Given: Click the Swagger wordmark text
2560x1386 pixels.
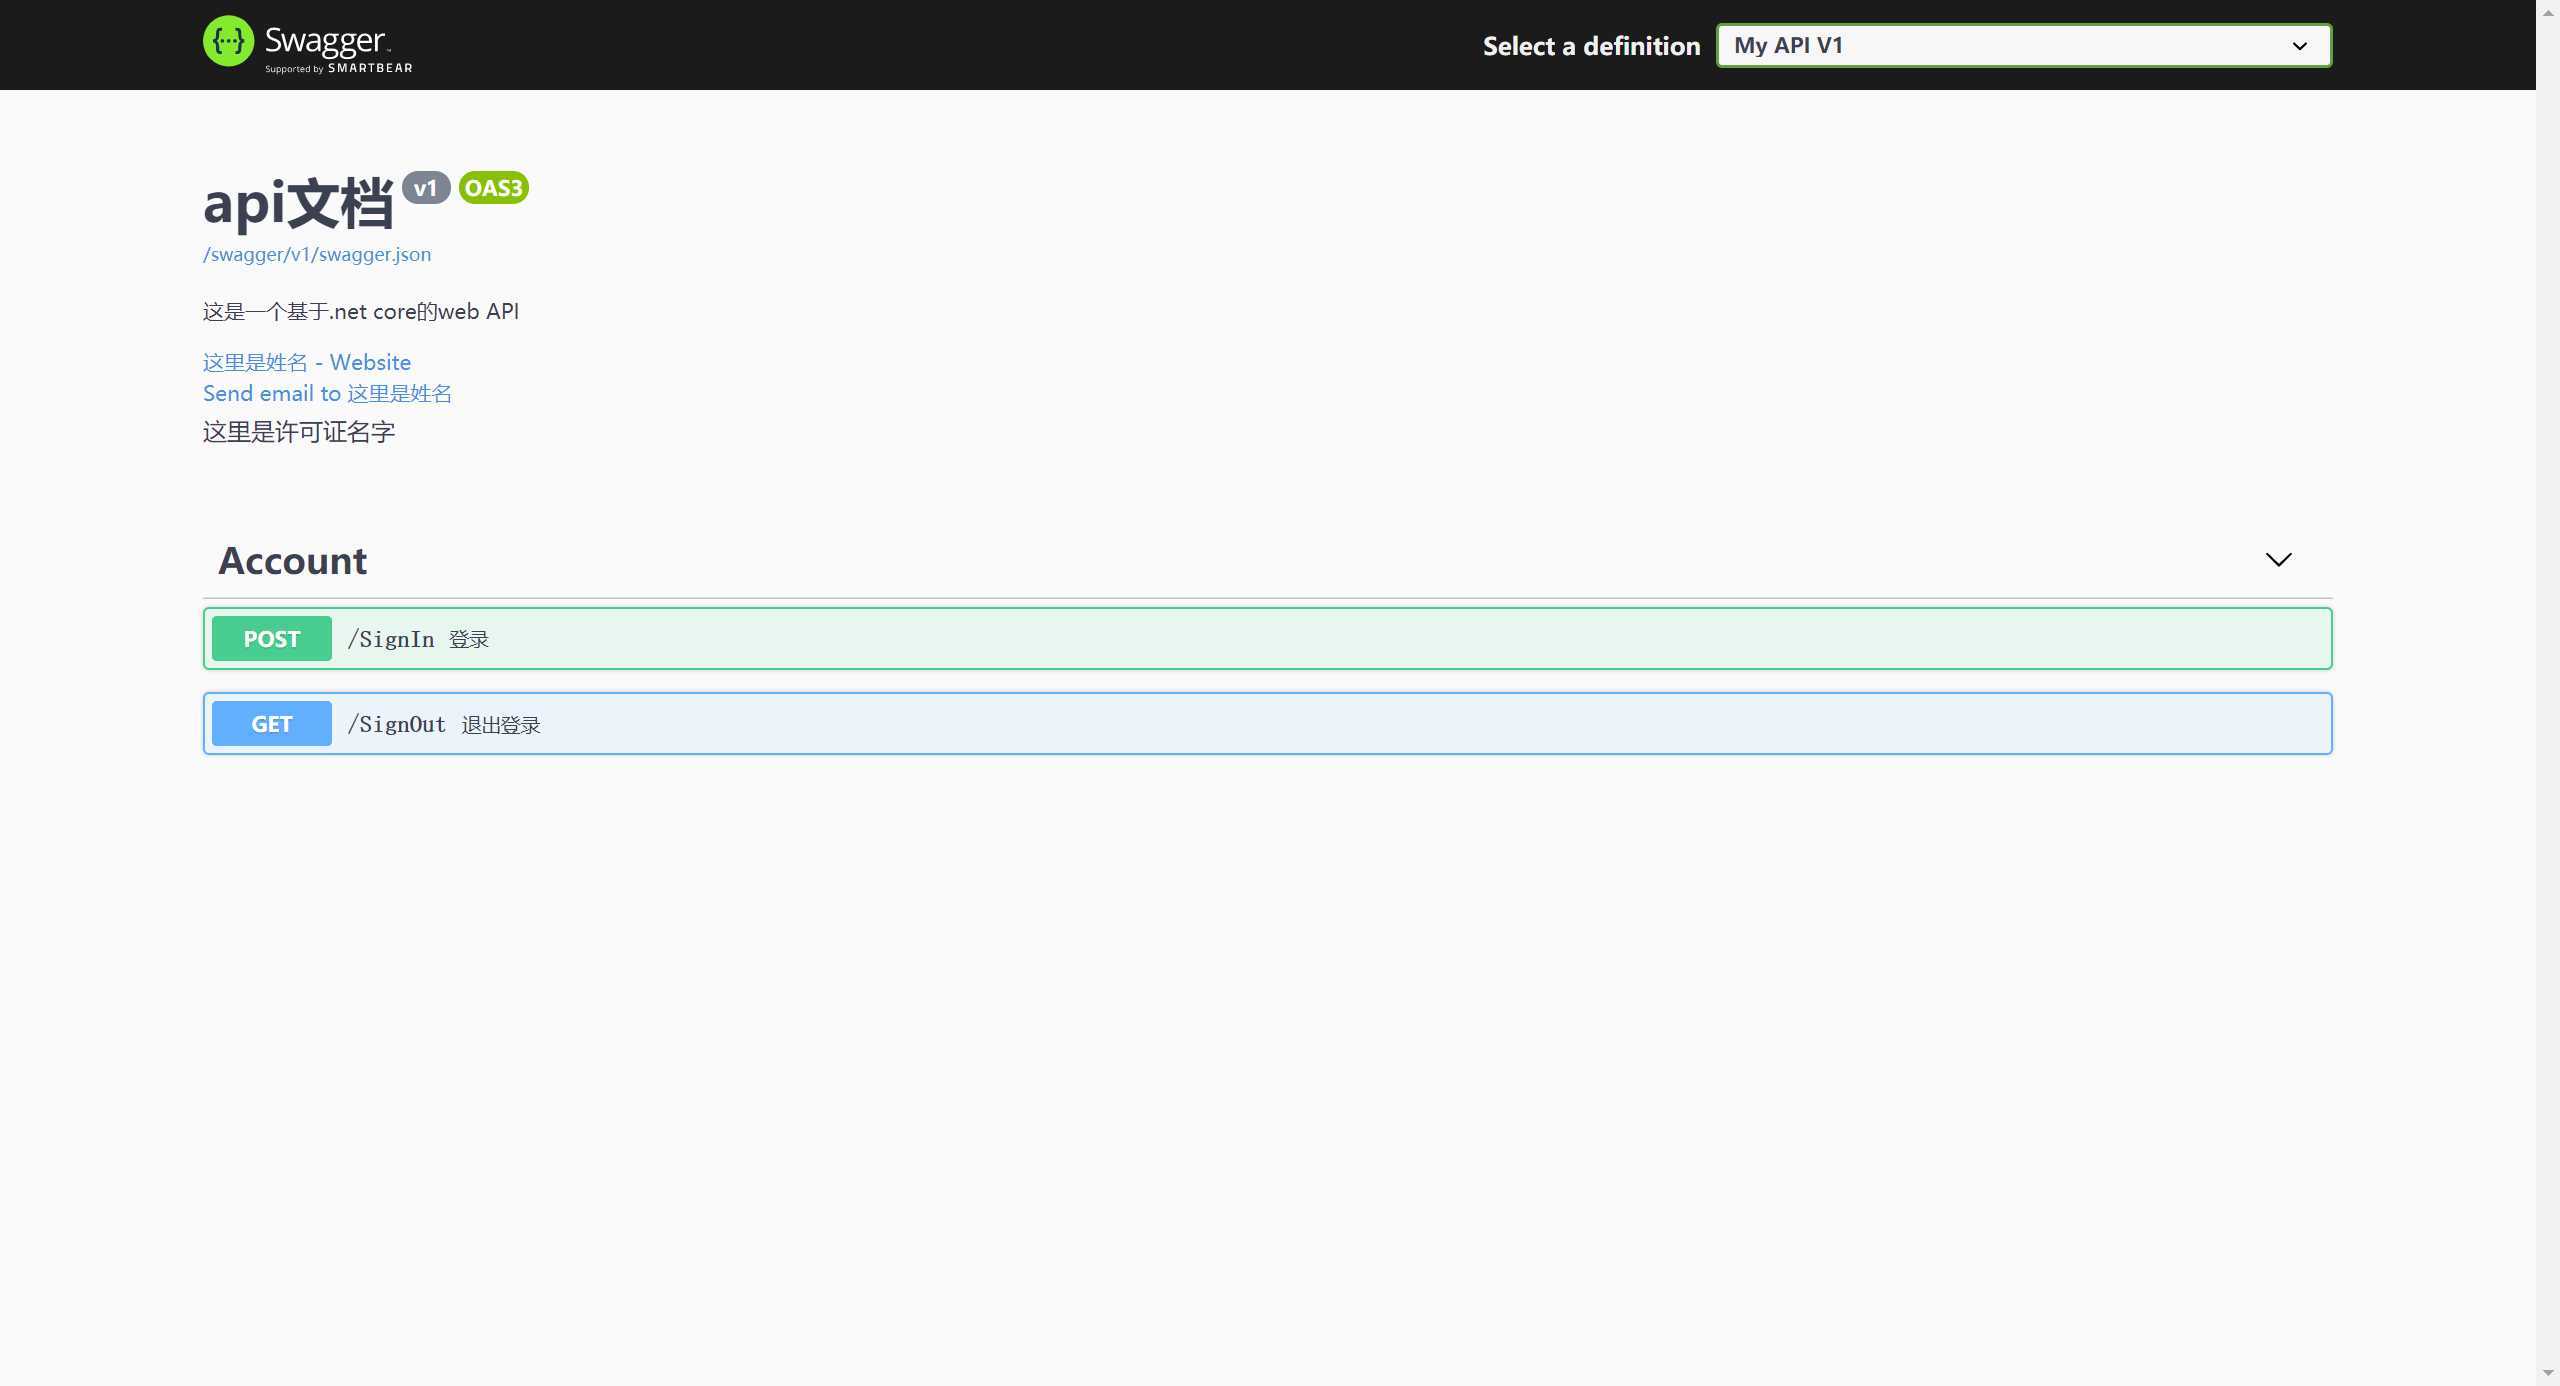Looking at the screenshot, I should (x=324, y=40).
